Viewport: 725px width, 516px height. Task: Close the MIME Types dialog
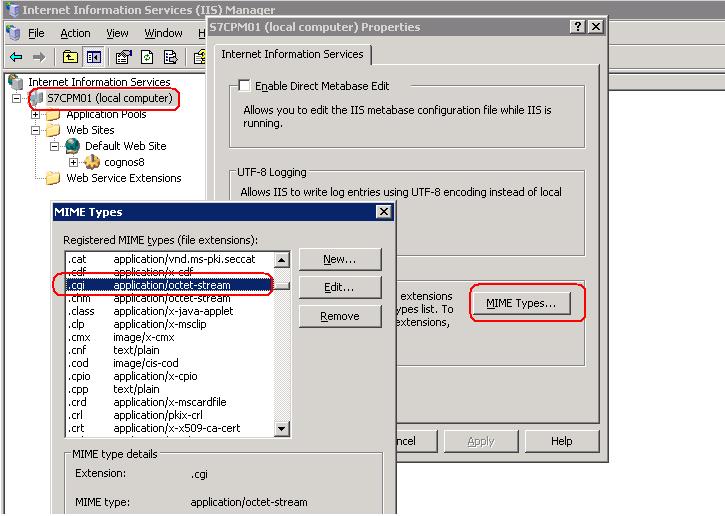click(384, 212)
